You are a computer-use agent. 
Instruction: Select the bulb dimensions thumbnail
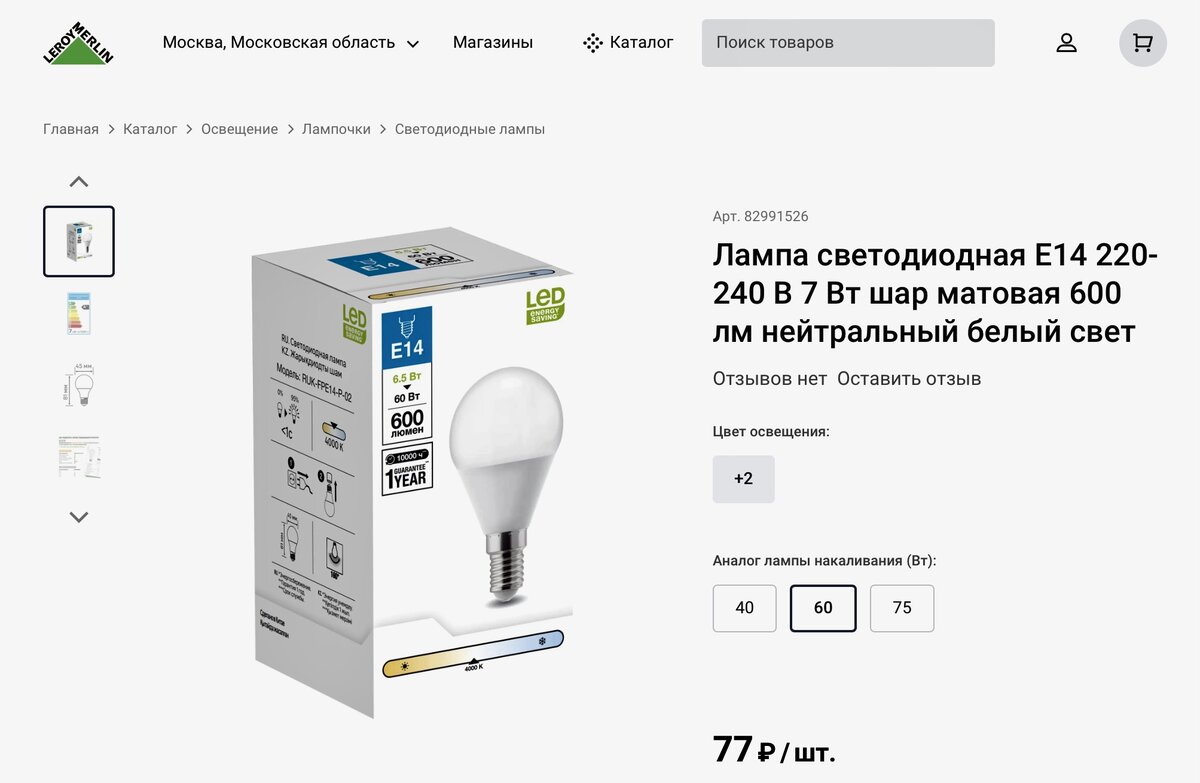click(x=79, y=384)
